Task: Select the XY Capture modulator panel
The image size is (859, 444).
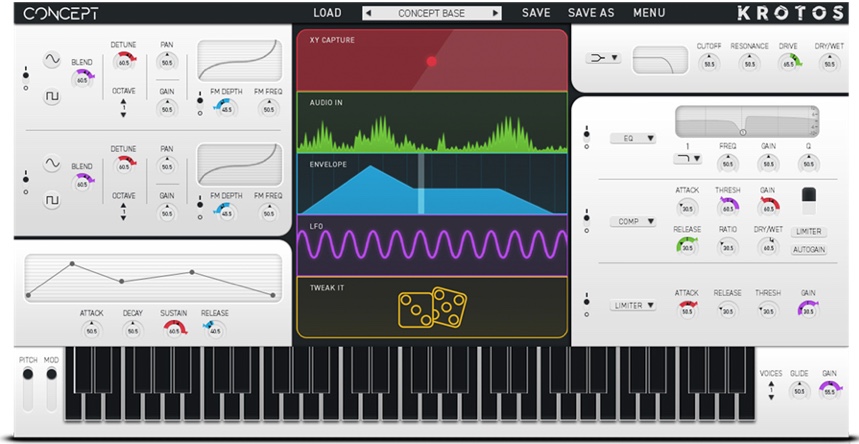Action: (x=432, y=60)
